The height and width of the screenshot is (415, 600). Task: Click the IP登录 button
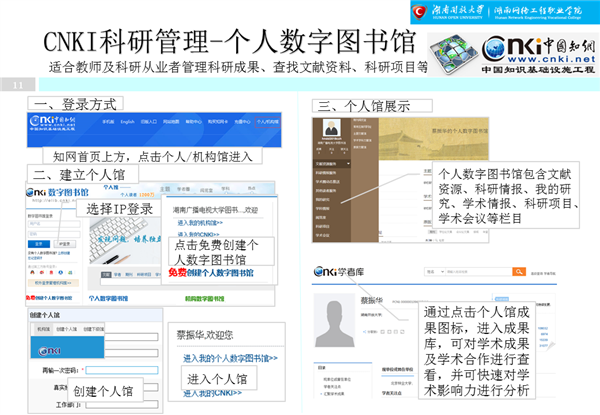pos(65,244)
